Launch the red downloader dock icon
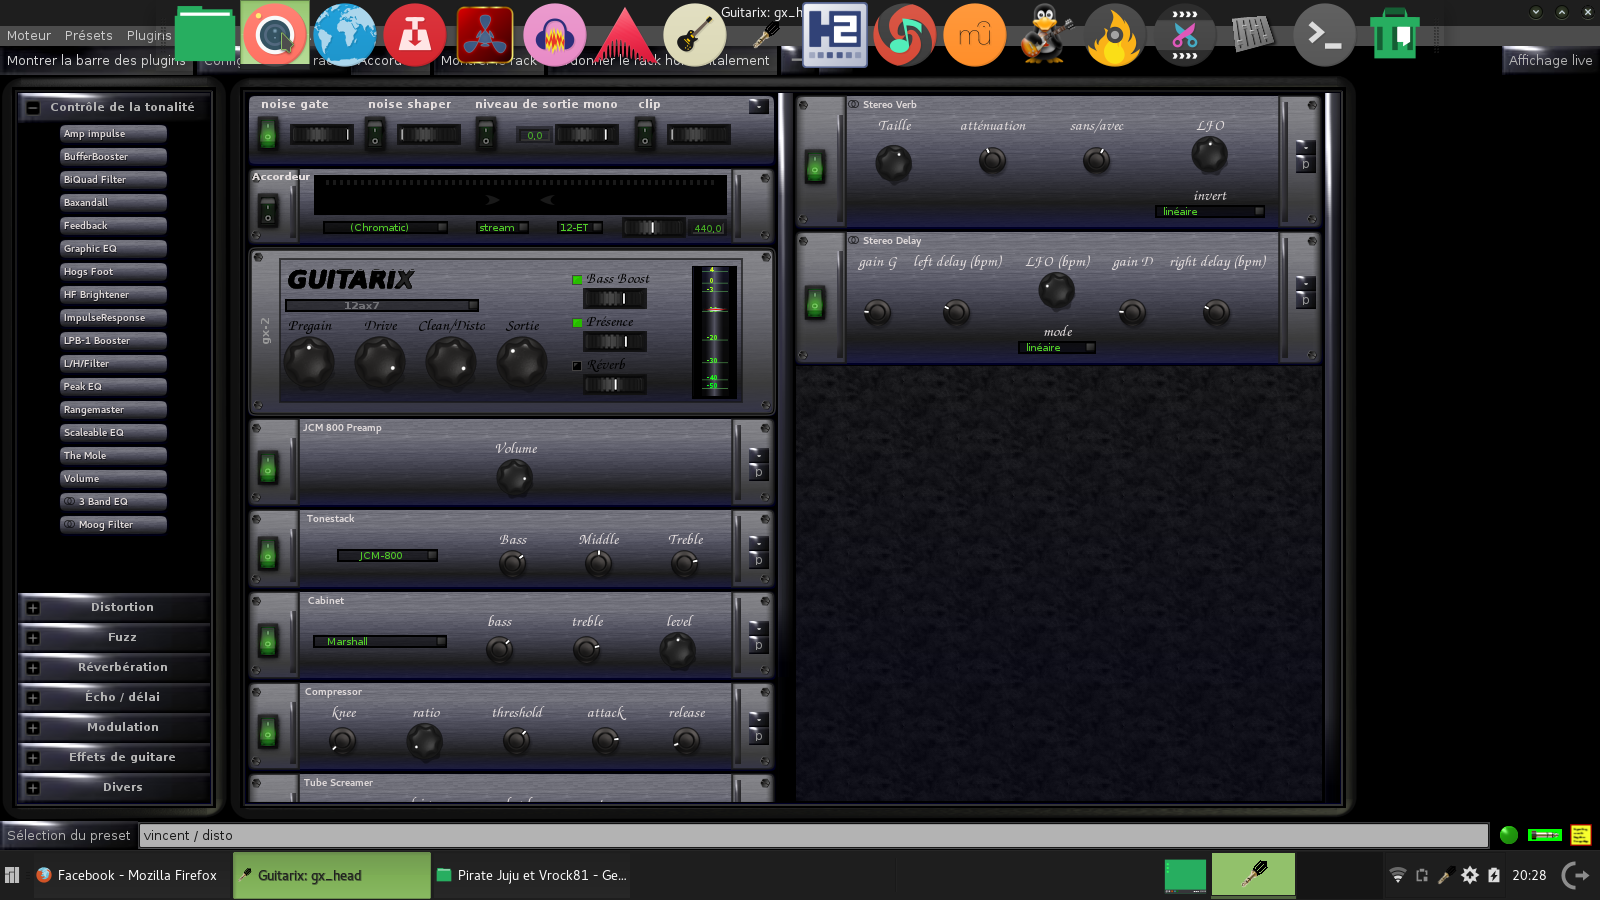The width and height of the screenshot is (1600, 900). pyautogui.click(x=415, y=34)
